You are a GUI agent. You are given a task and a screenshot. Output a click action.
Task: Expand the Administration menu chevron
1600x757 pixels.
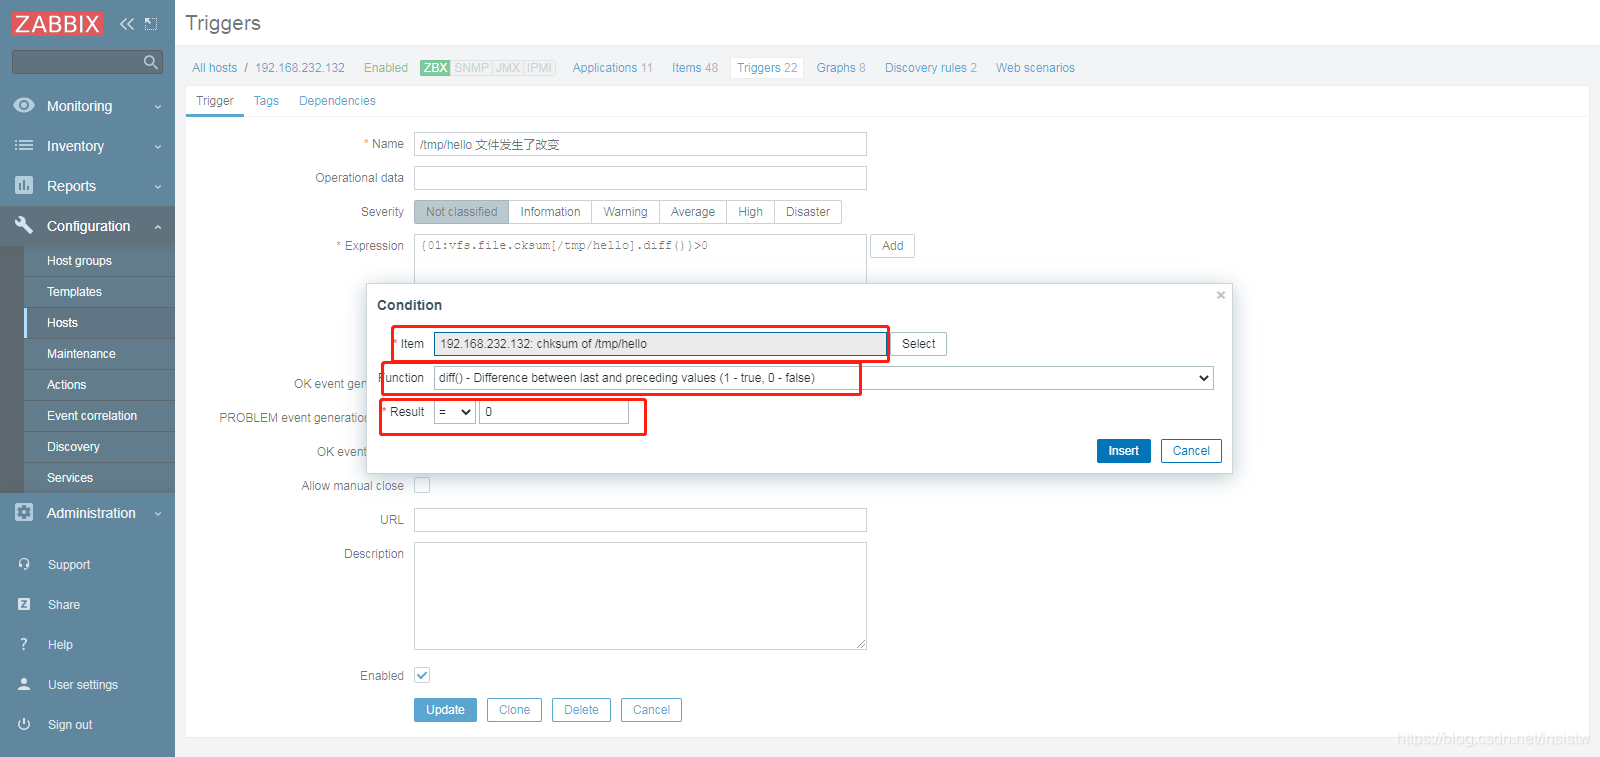tap(158, 513)
